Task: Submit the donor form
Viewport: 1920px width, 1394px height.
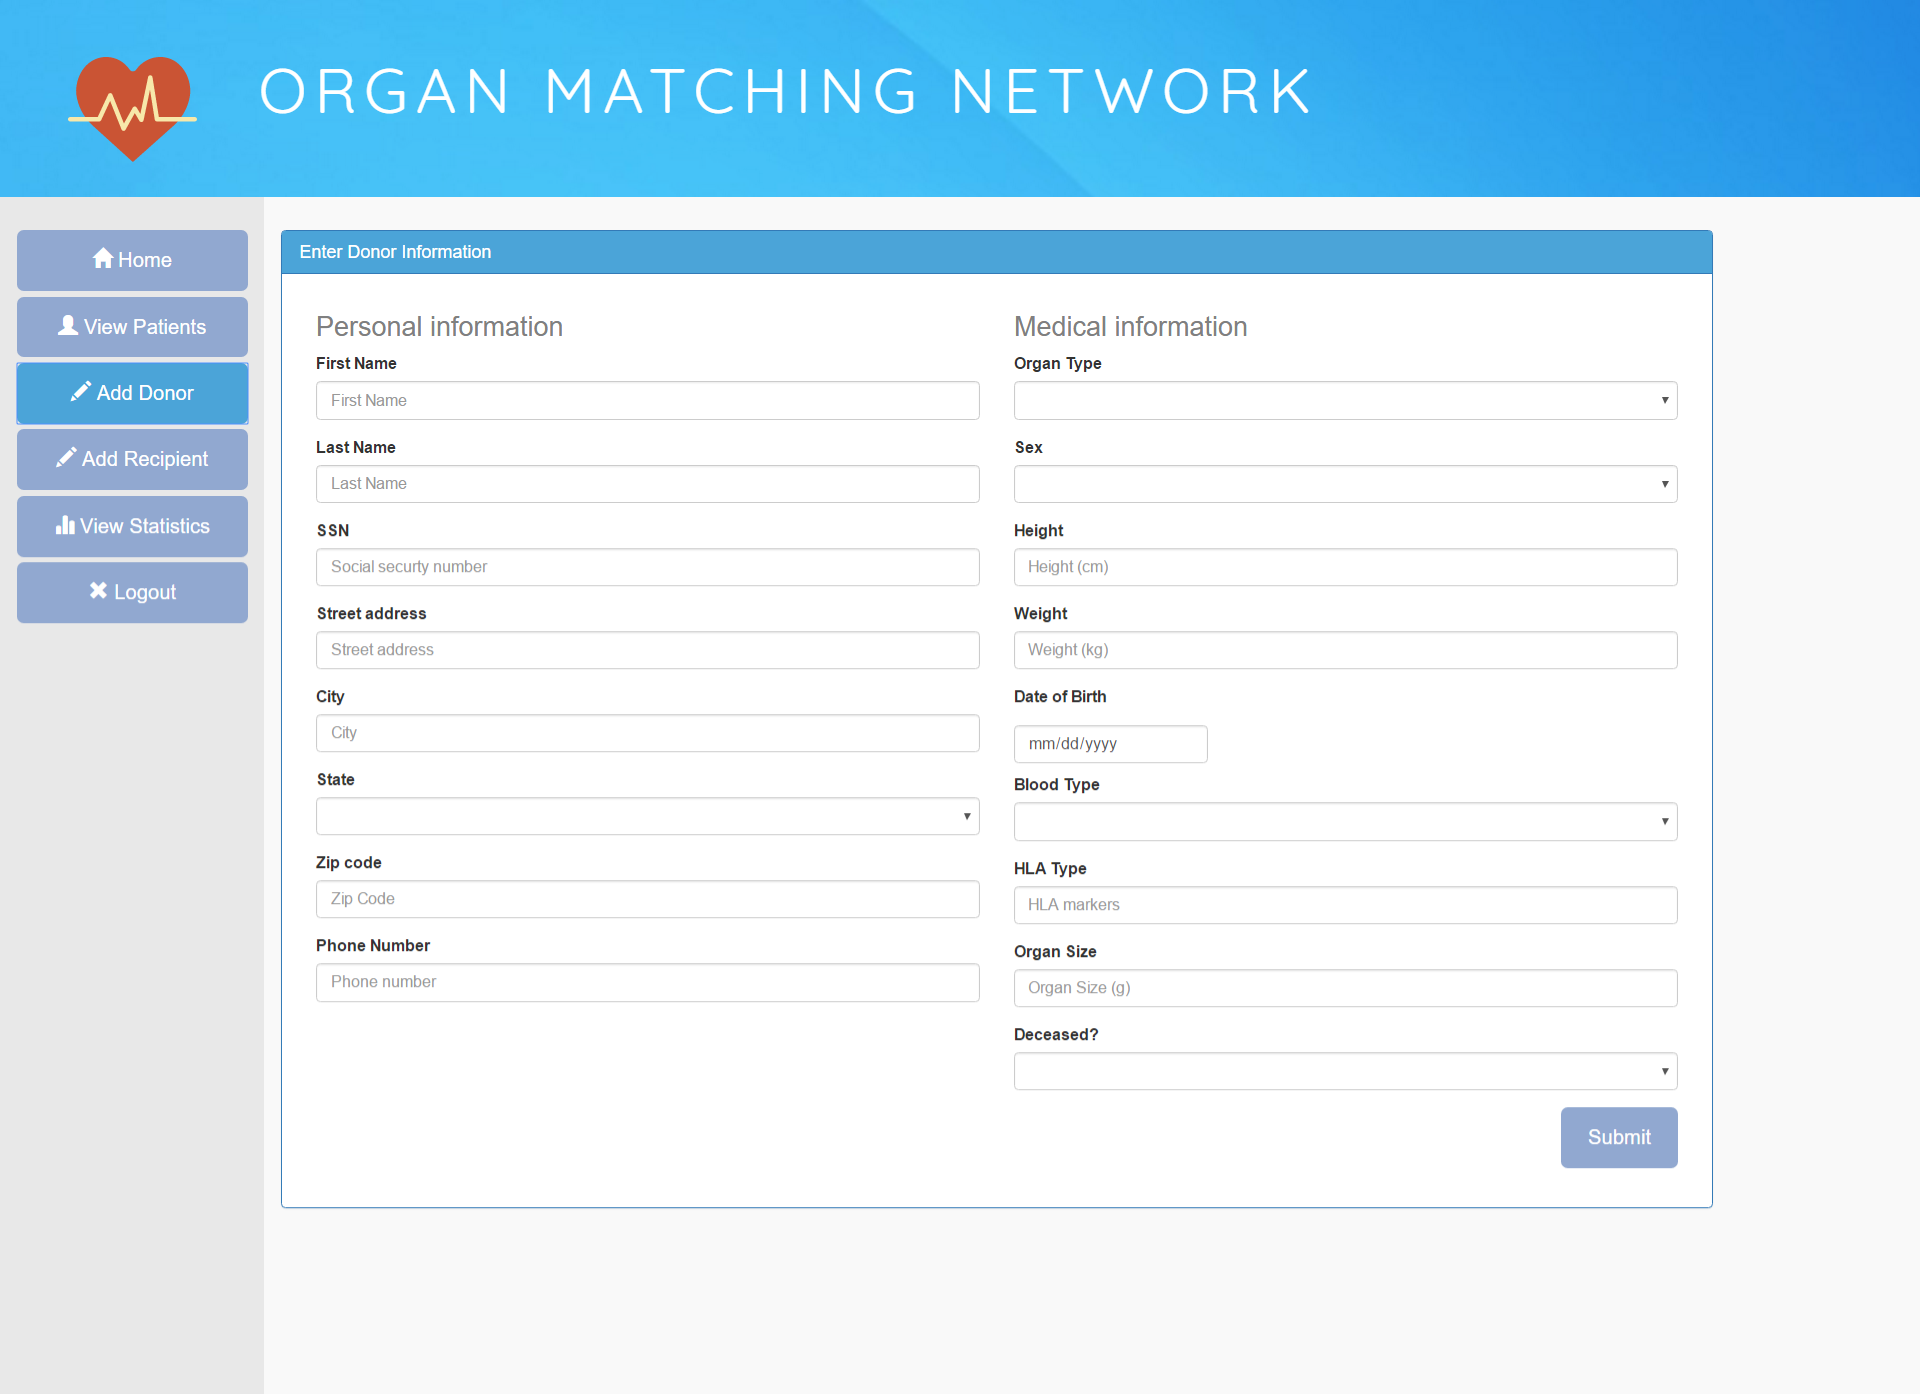Action: 1618,1137
